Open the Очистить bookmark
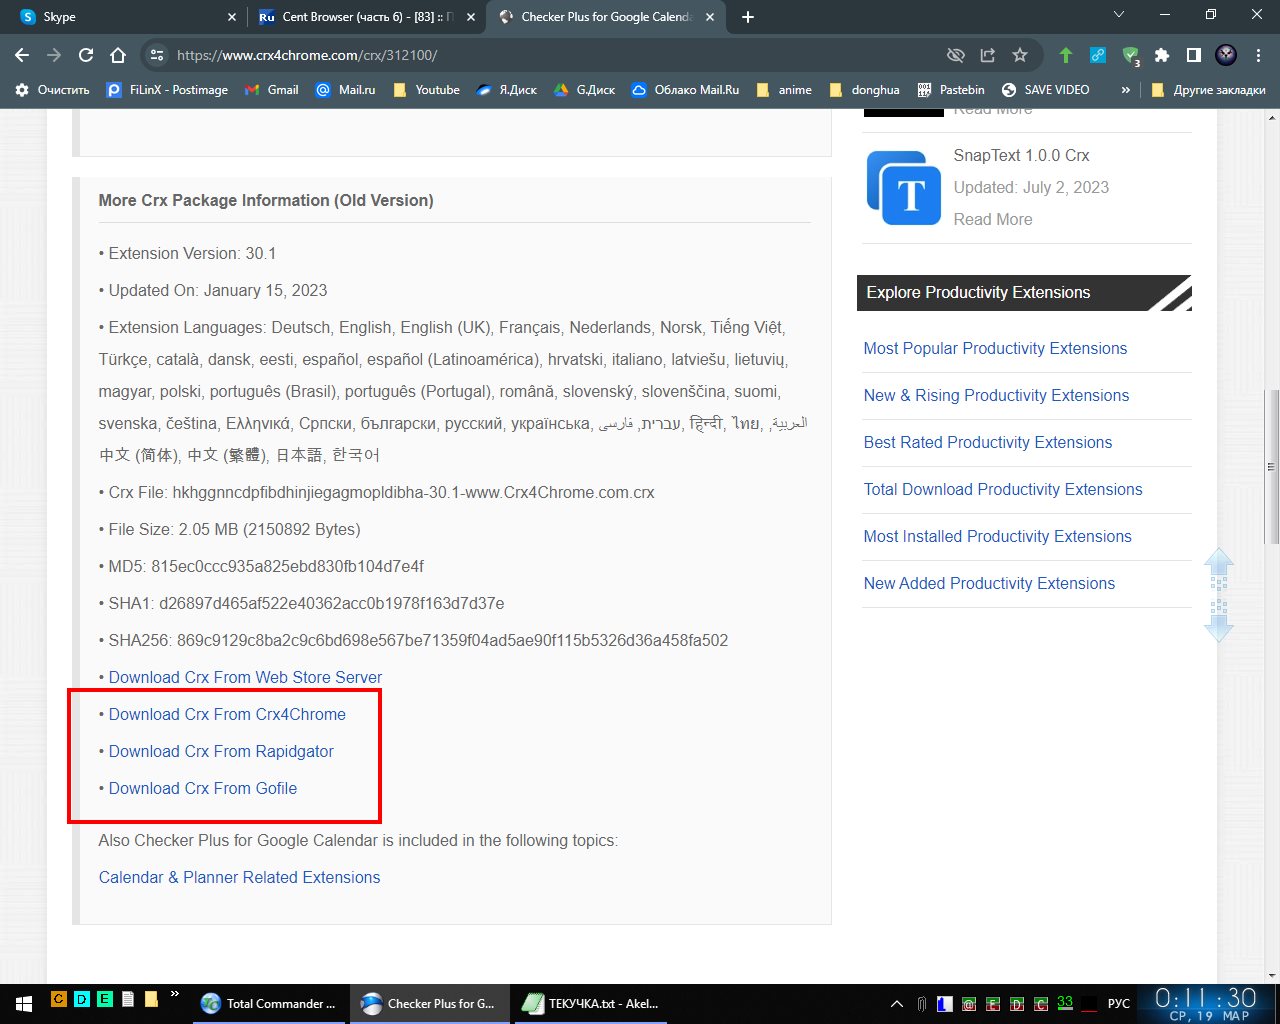 click(x=52, y=90)
